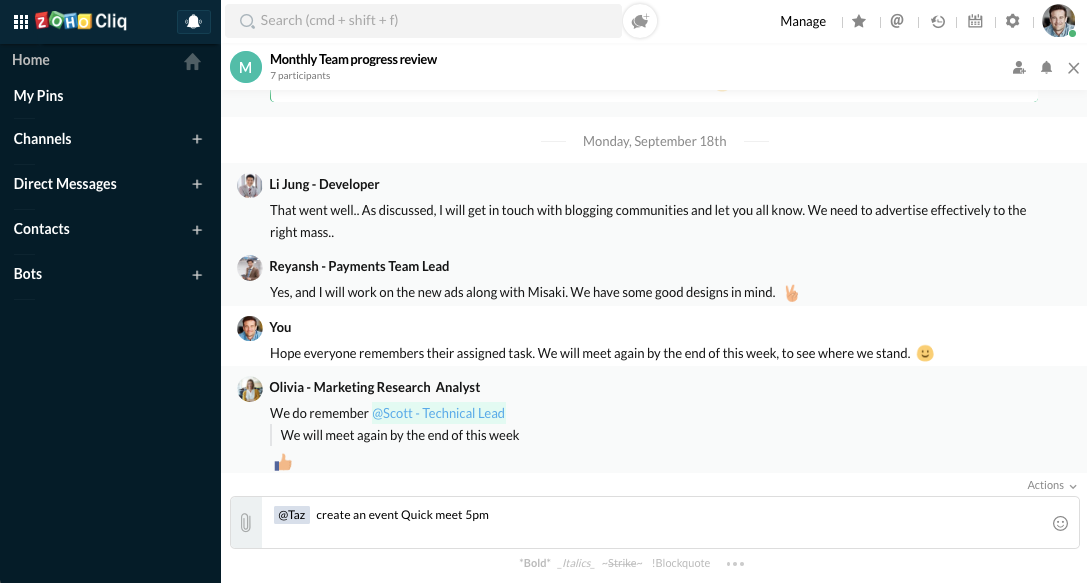Click the add participant icon

pos(1019,68)
